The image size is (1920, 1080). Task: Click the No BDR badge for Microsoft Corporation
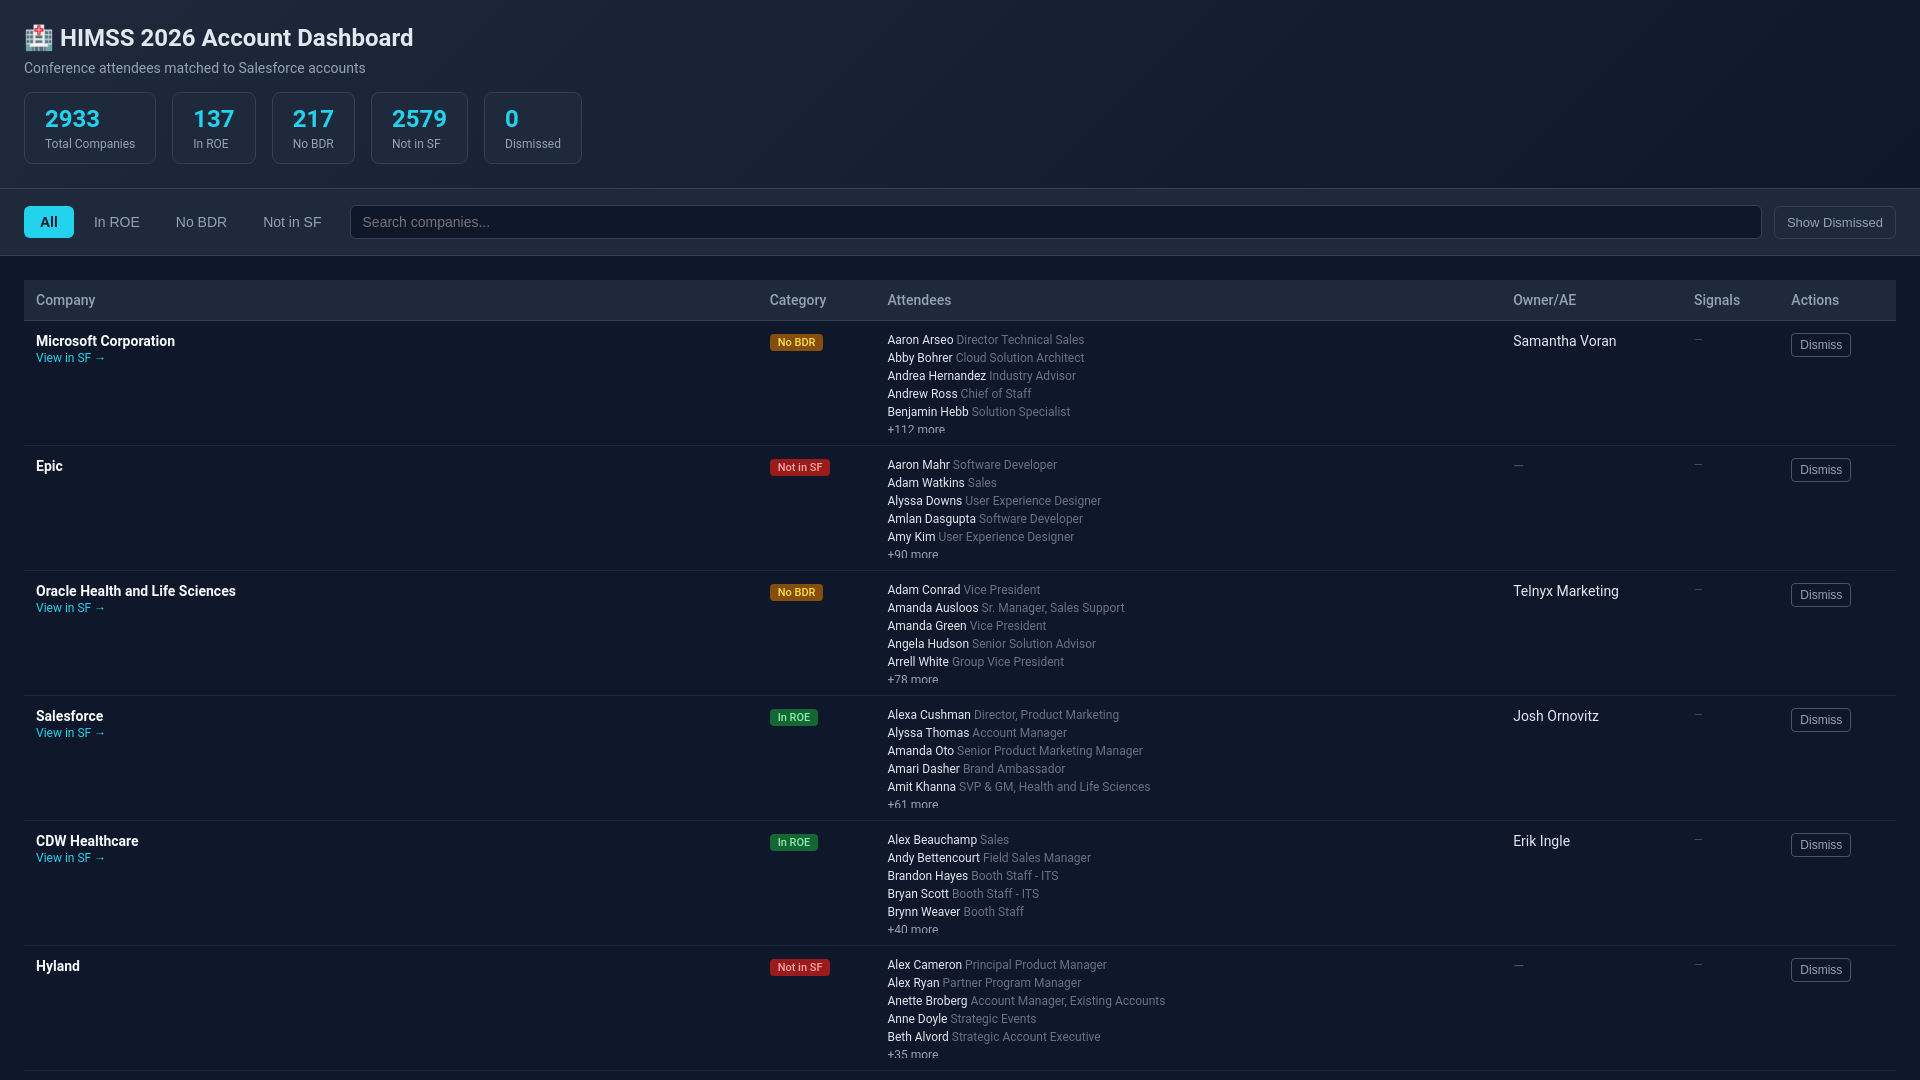pos(796,342)
